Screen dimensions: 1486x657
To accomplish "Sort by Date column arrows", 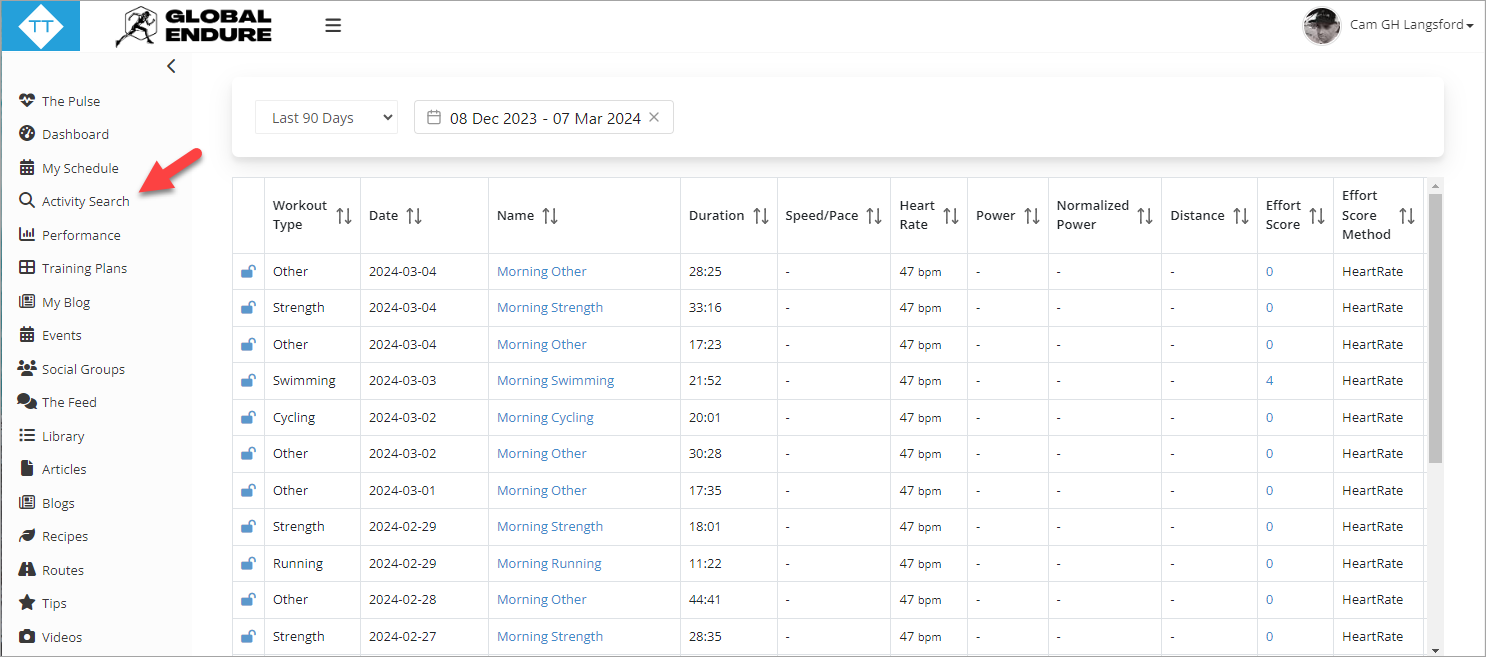I will coord(414,215).
